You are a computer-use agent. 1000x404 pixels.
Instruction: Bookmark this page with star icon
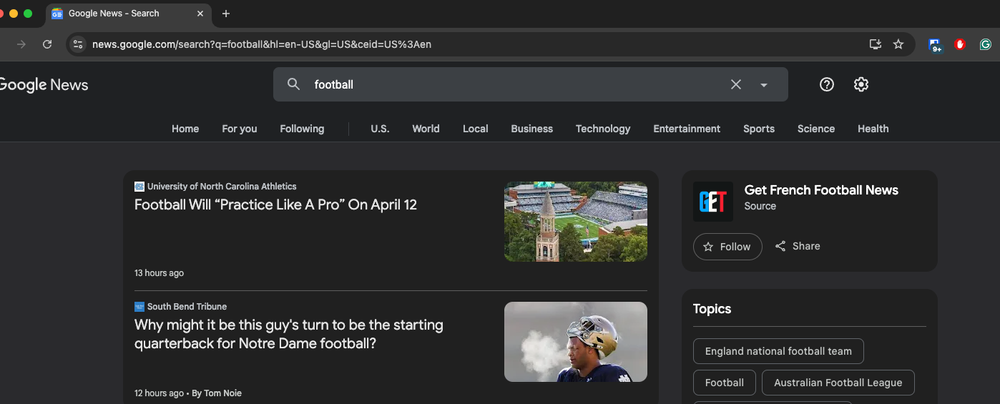[x=898, y=44]
